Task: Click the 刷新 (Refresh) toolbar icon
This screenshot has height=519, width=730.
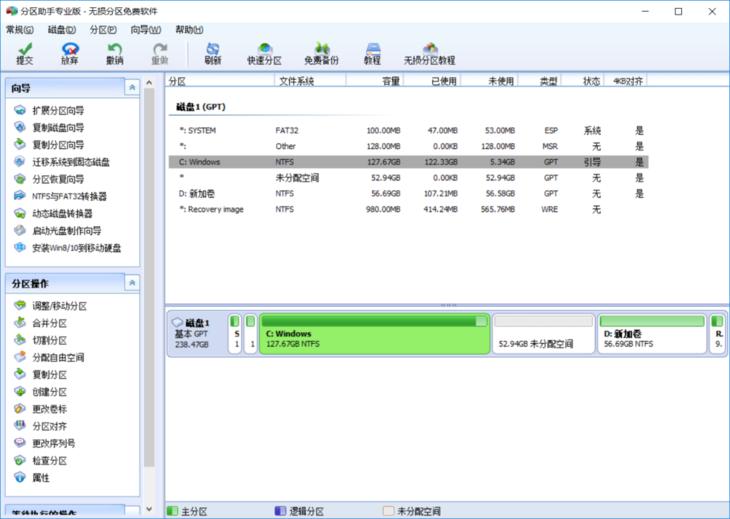Action: click(x=213, y=54)
